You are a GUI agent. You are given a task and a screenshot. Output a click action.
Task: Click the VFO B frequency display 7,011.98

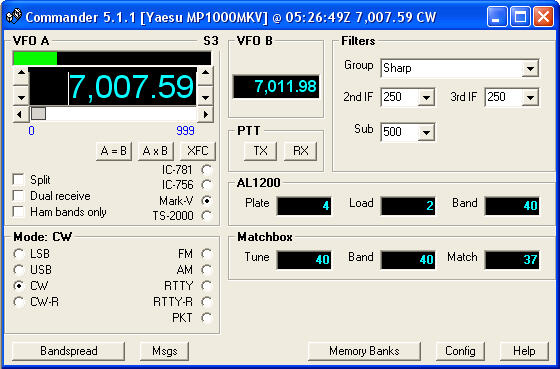(276, 86)
